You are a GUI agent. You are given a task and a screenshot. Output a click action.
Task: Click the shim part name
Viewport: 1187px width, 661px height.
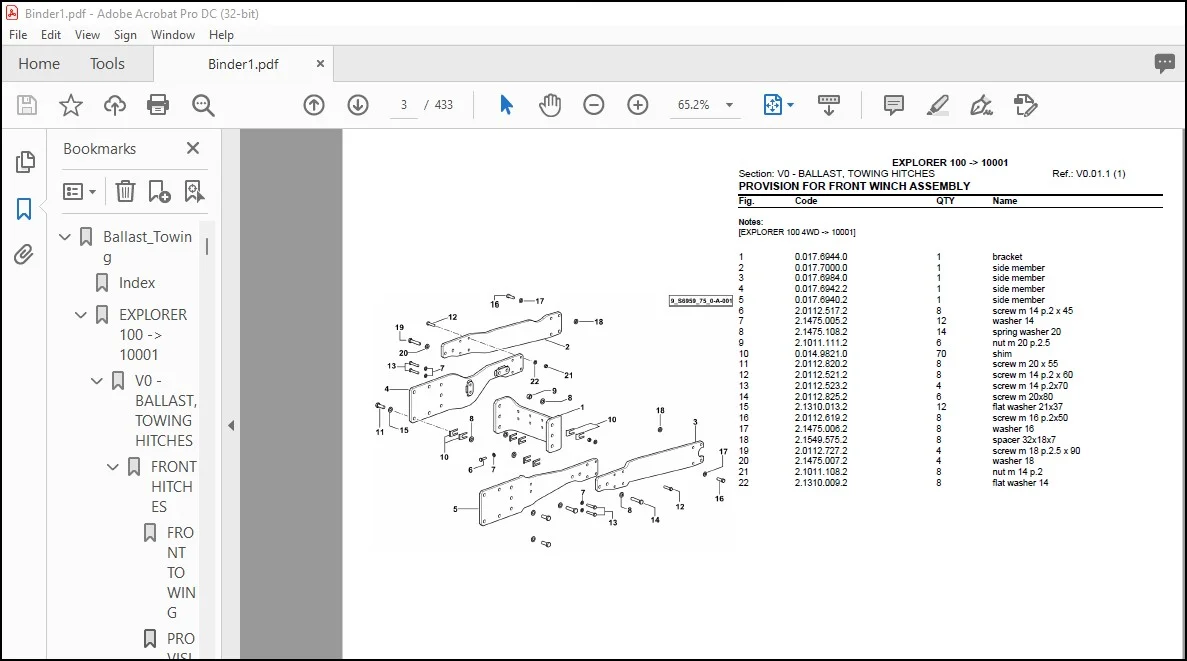pos(1002,354)
